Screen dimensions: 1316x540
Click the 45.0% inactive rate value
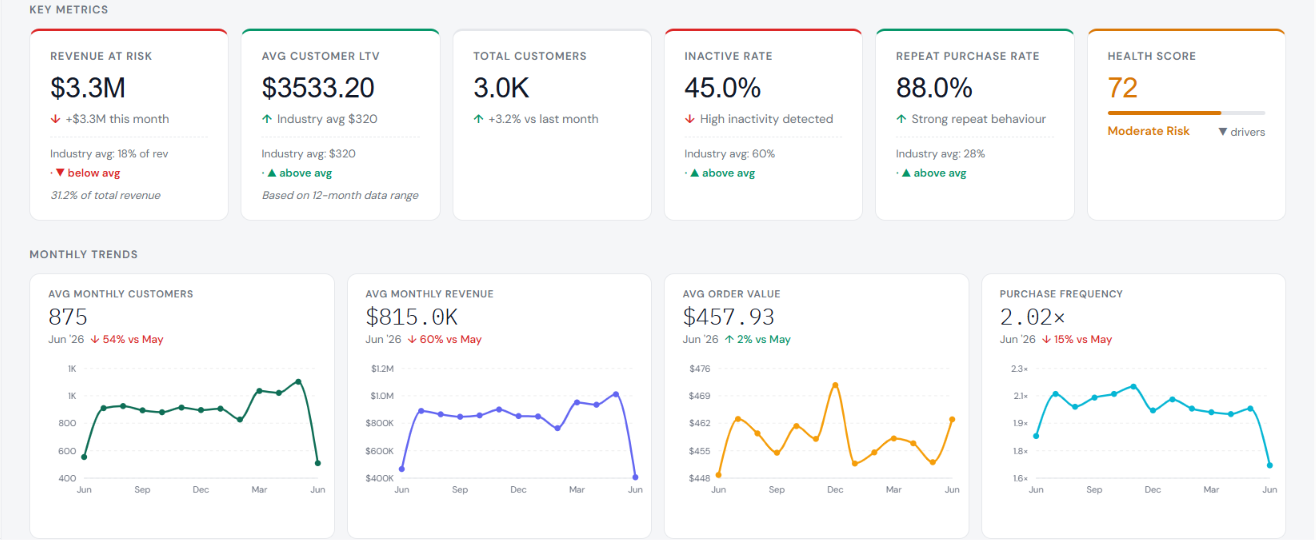(x=723, y=88)
